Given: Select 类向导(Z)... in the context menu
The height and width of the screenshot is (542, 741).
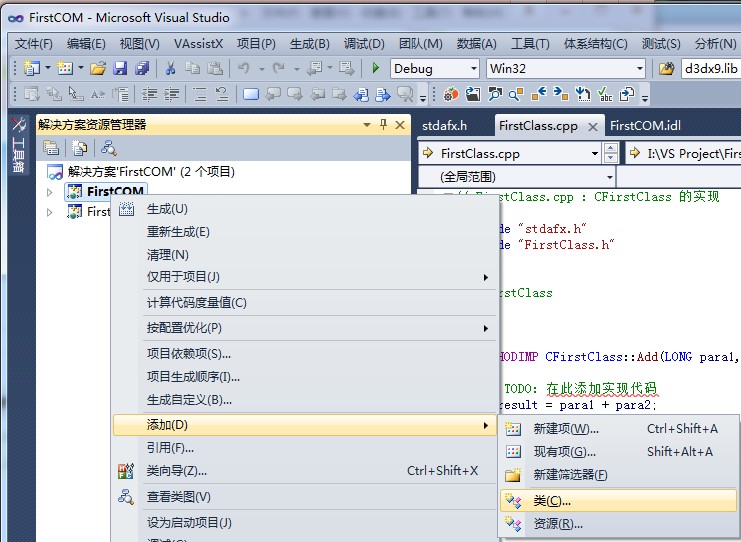Looking at the screenshot, I should (x=304, y=471).
